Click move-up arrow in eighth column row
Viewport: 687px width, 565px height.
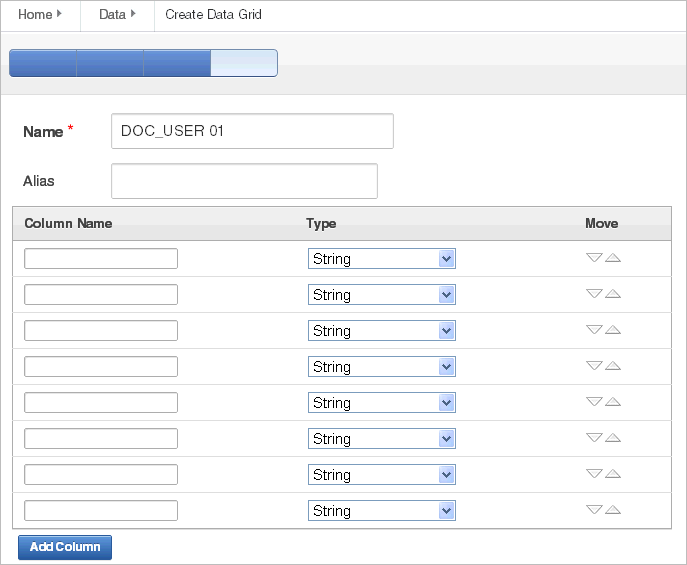tap(613, 509)
